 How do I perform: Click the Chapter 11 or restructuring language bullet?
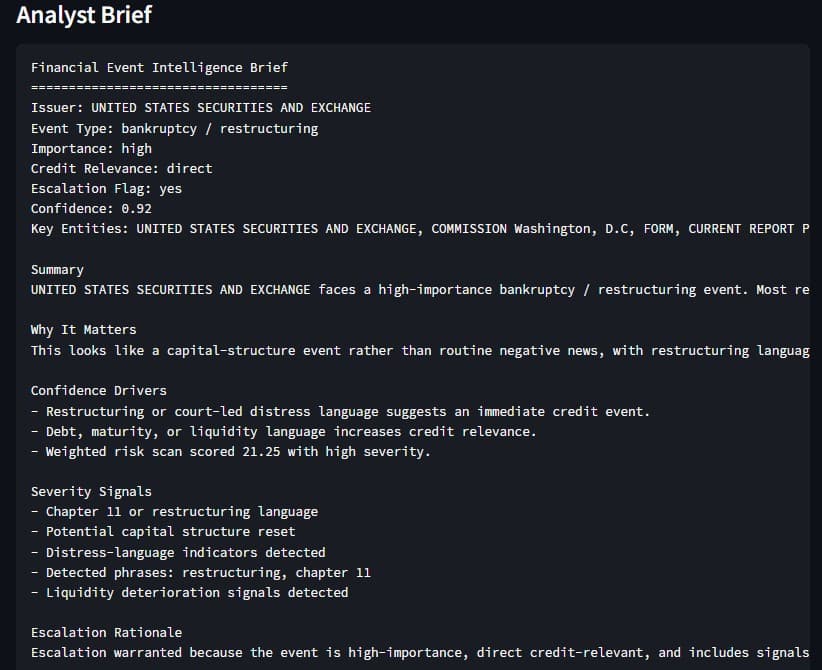pyautogui.click(x=175, y=512)
